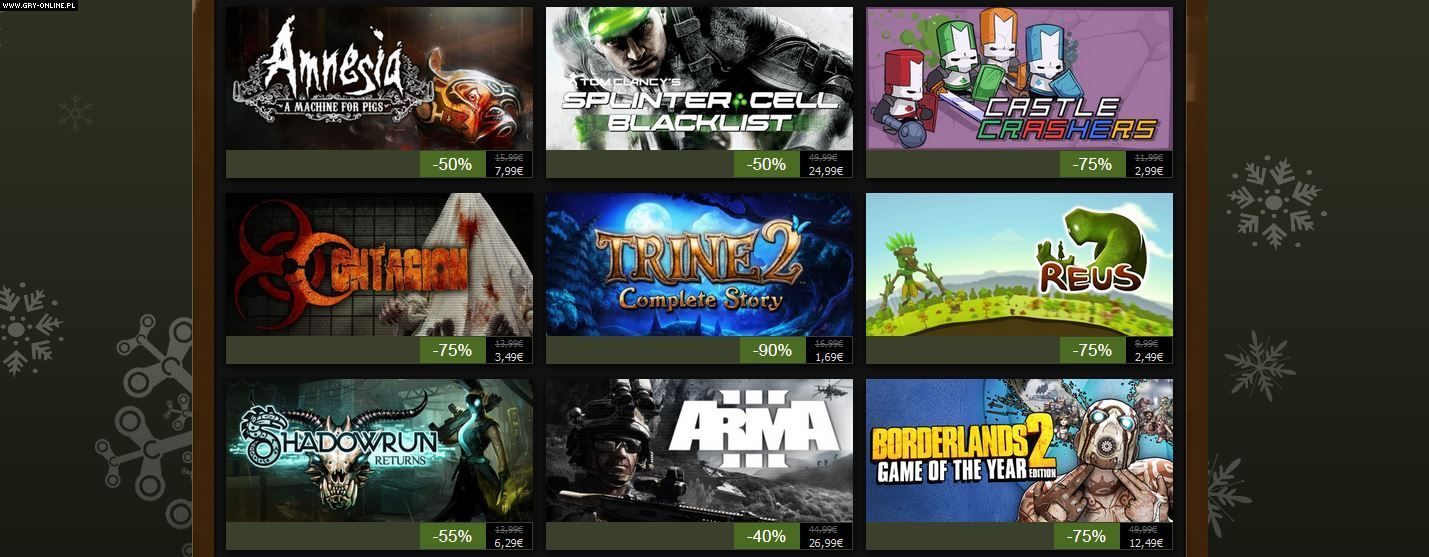Viewport: 1429px width, 557px height.
Task: Click the GRY-ONLINE.PL watermark link
Action: click(38, 5)
